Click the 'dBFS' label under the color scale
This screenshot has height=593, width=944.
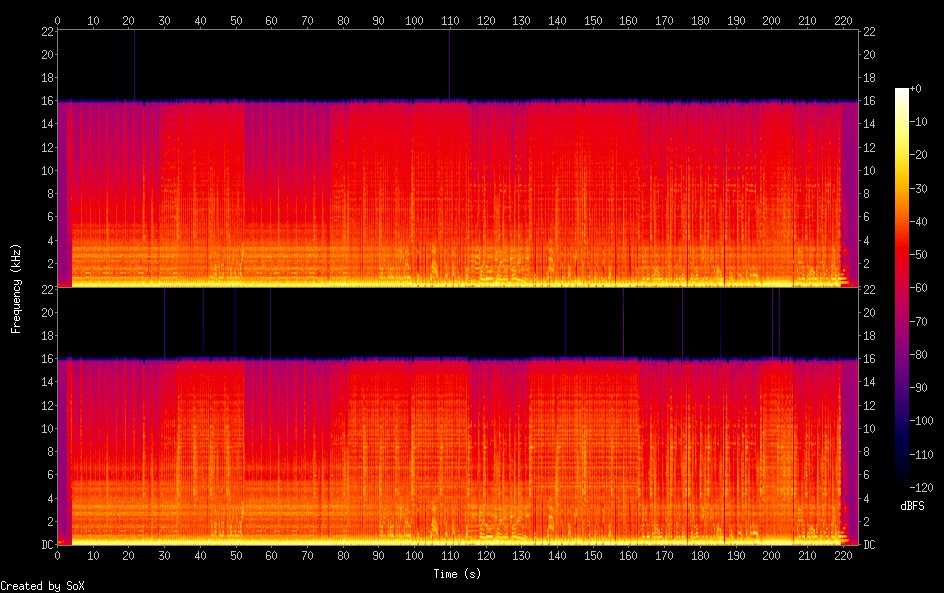(912, 506)
